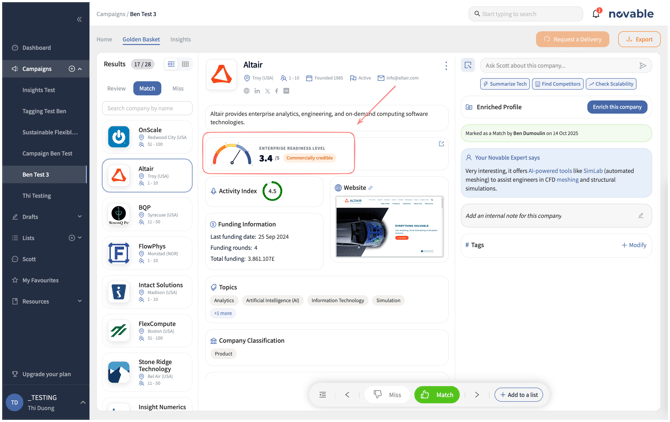
Task: Open Altair's Facebook icon
Action: point(276,91)
